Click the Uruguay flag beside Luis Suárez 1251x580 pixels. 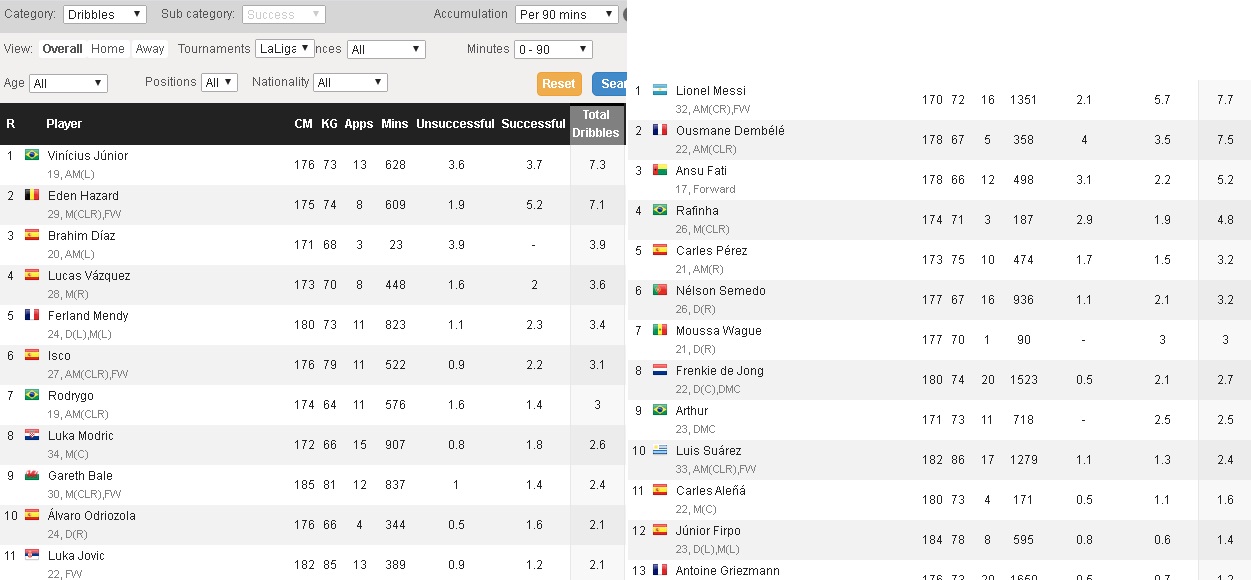(x=659, y=450)
